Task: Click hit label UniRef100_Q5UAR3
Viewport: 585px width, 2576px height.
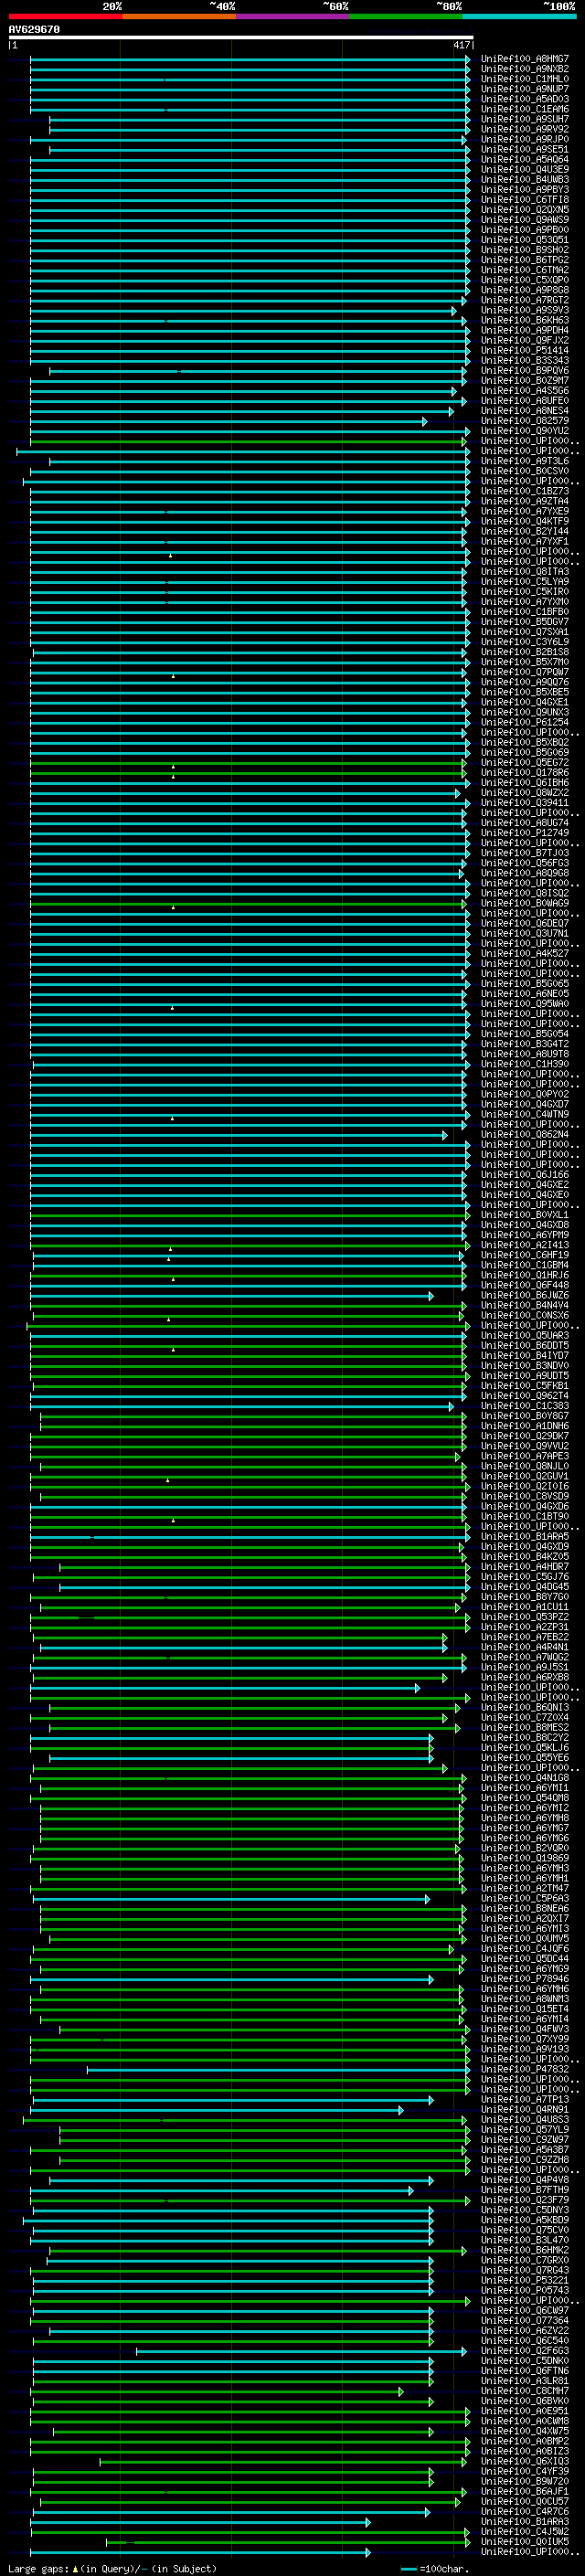Action: tap(525, 1335)
